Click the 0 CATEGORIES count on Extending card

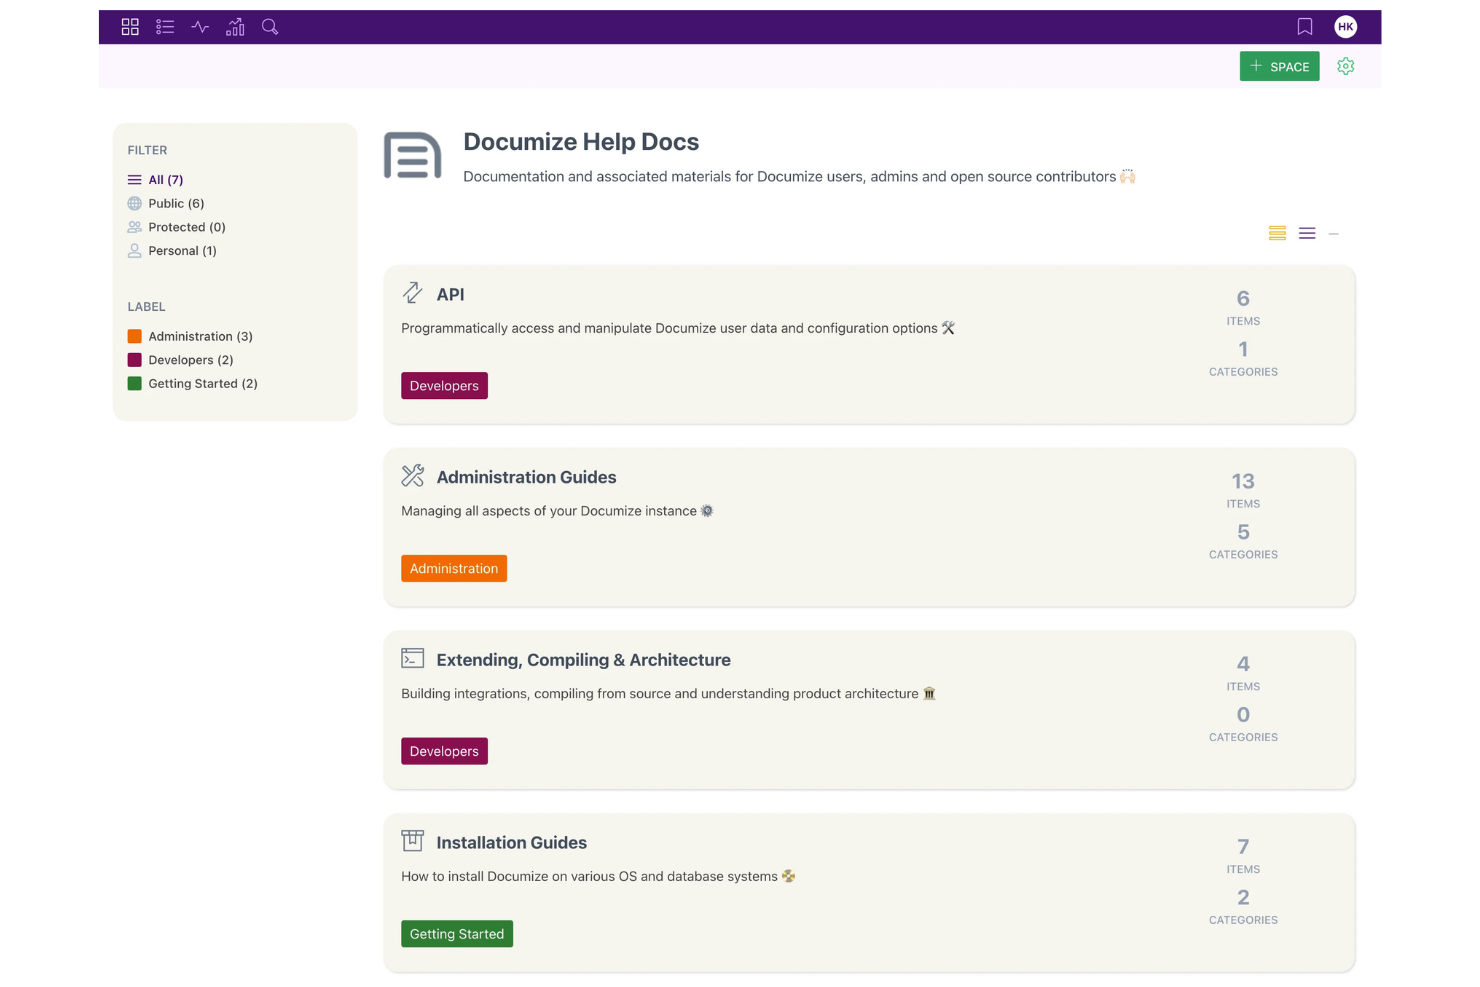click(x=1243, y=725)
